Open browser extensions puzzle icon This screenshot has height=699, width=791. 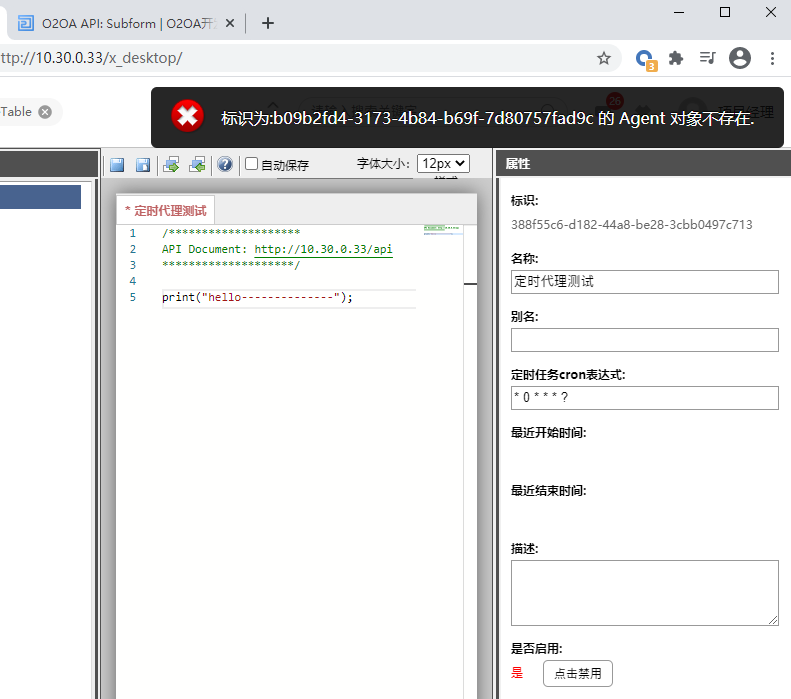675,59
